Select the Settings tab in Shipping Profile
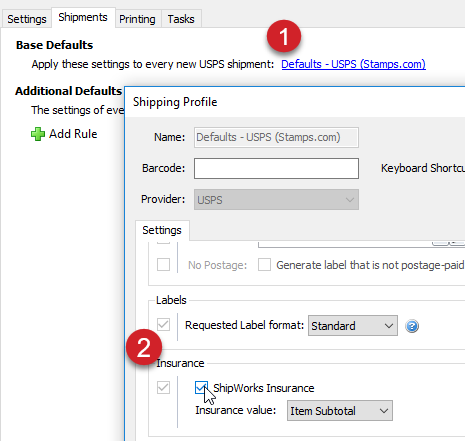465x441 pixels. [x=162, y=230]
